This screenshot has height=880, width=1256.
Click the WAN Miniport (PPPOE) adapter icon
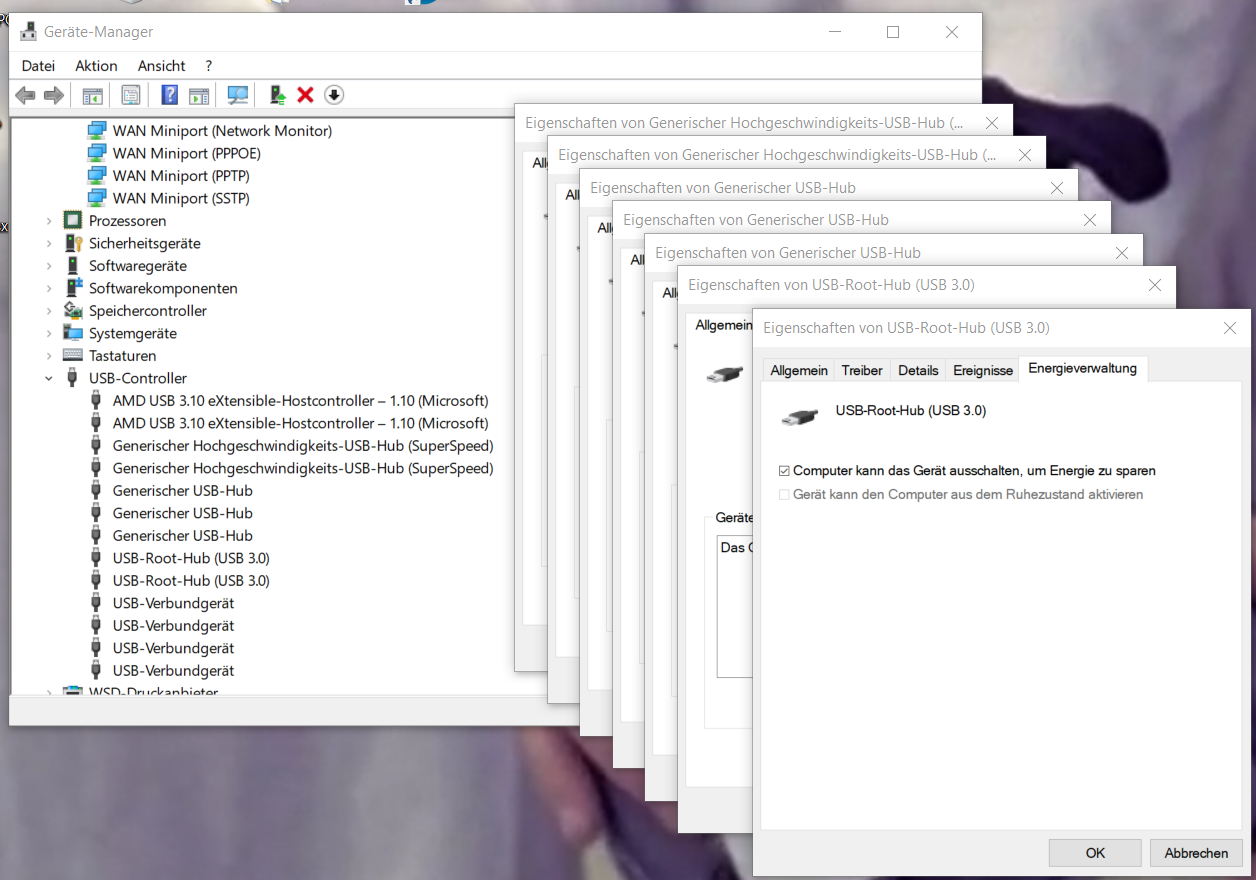[97, 153]
